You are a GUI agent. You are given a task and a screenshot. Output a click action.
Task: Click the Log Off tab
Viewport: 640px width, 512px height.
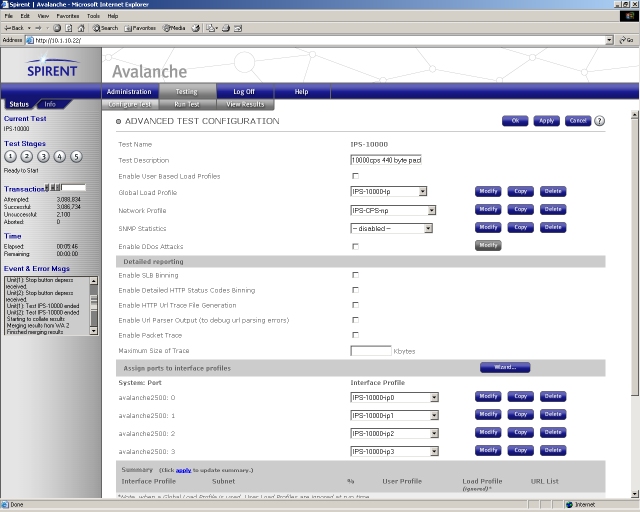click(244, 92)
